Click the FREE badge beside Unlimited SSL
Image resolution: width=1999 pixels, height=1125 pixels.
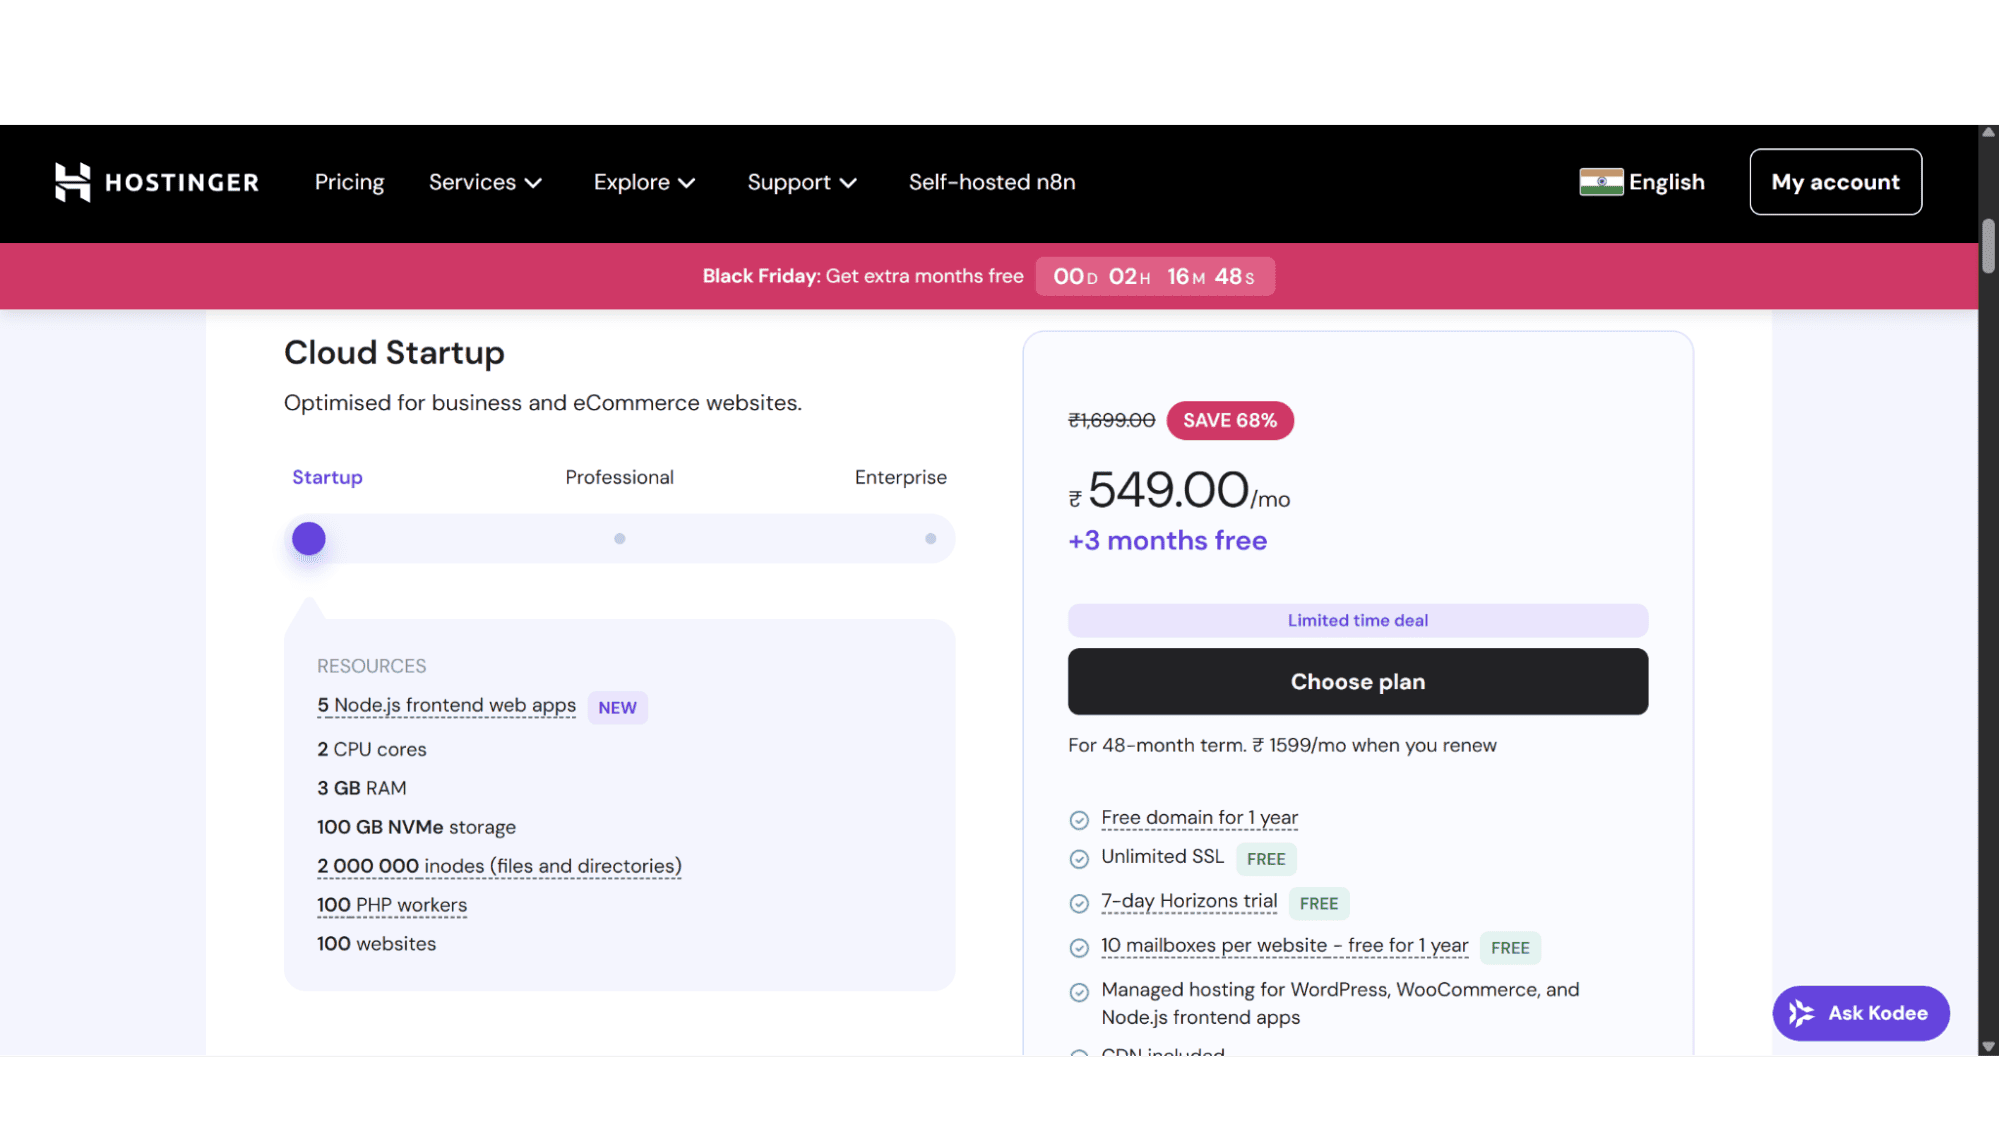pyautogui.click(x=1266, y=859)
